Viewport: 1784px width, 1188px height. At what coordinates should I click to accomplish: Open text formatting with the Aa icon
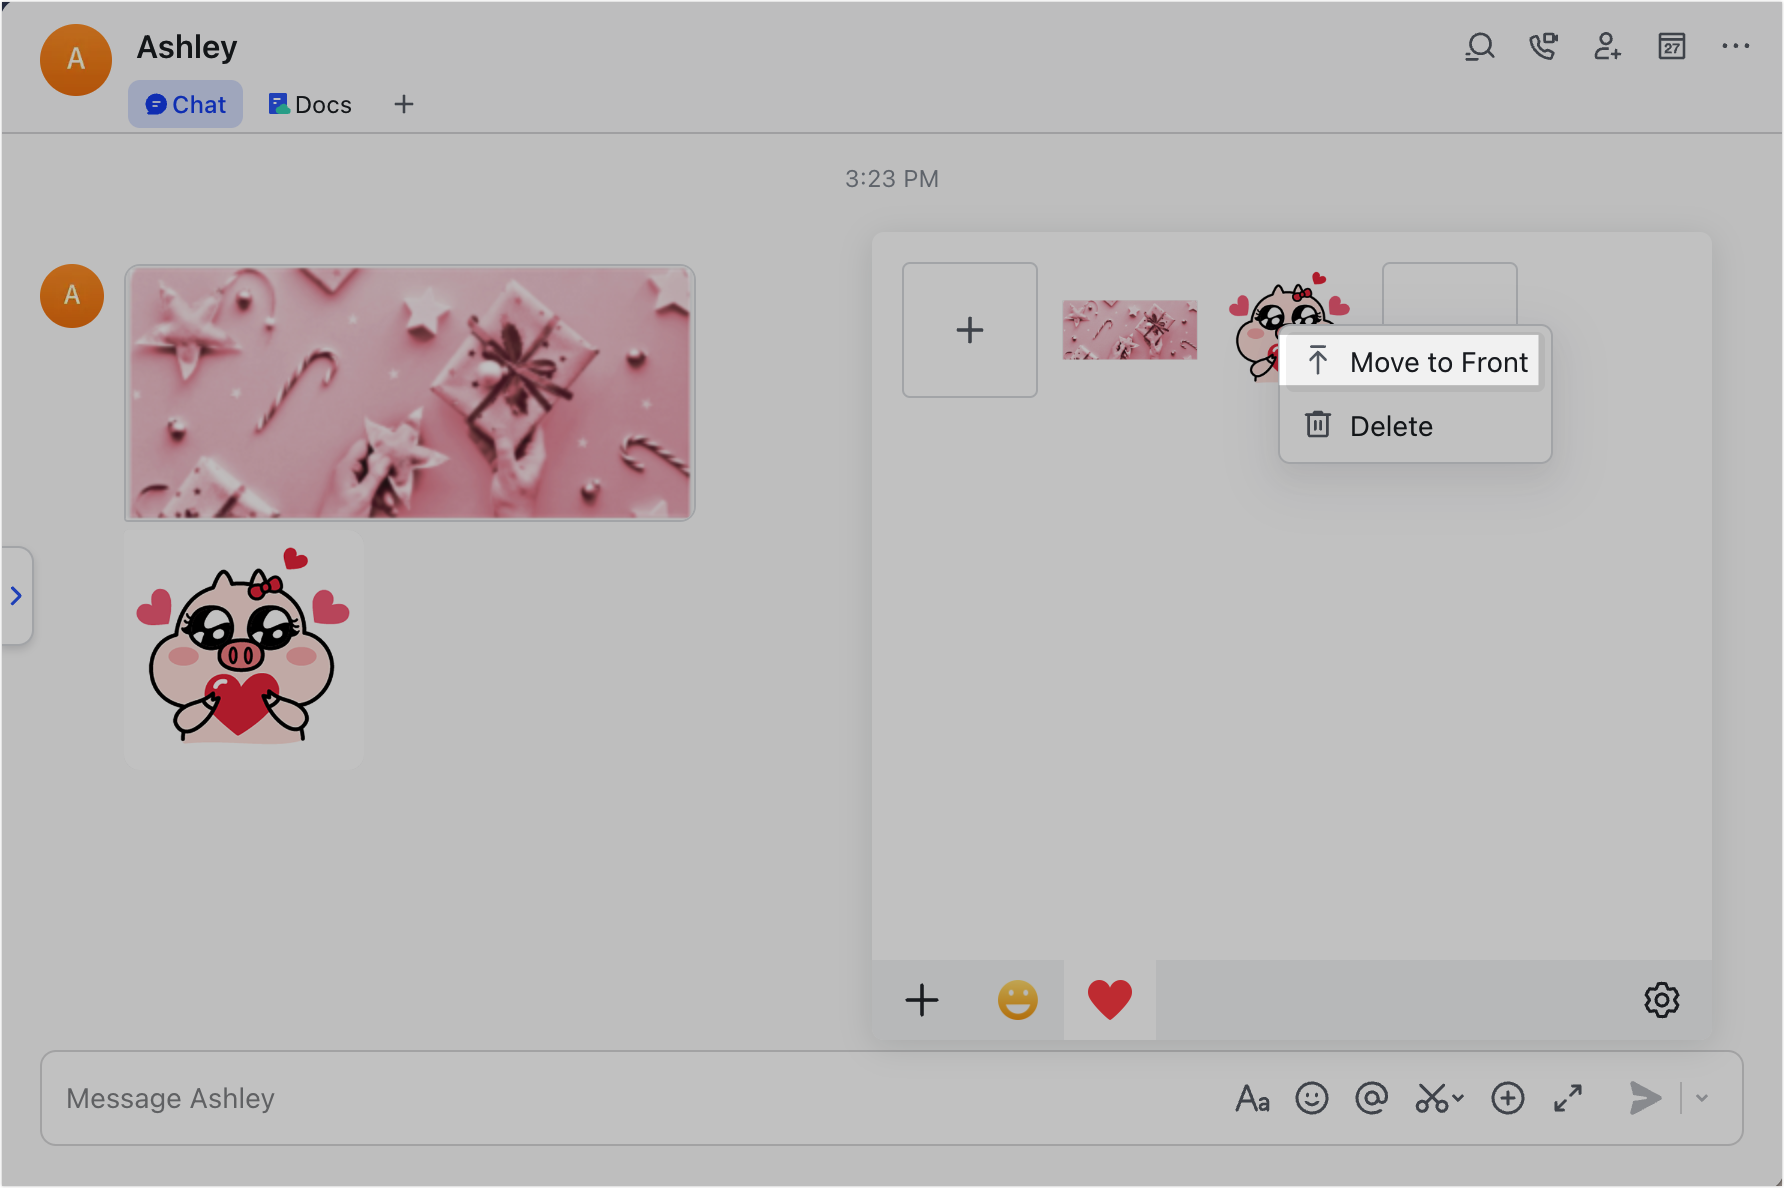1252,1098
